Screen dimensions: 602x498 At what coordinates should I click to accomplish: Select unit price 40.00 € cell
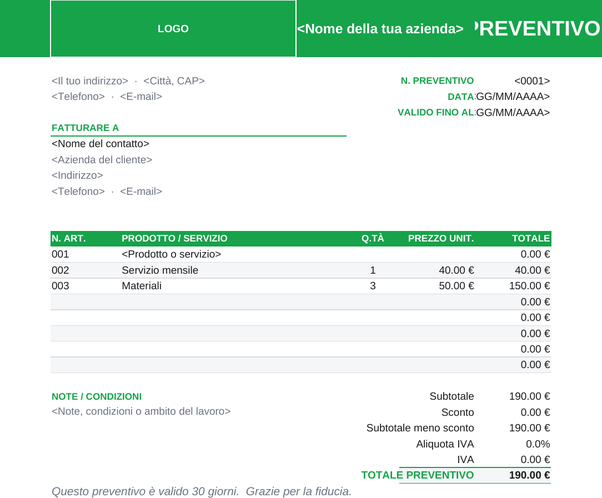click(456, 270)
